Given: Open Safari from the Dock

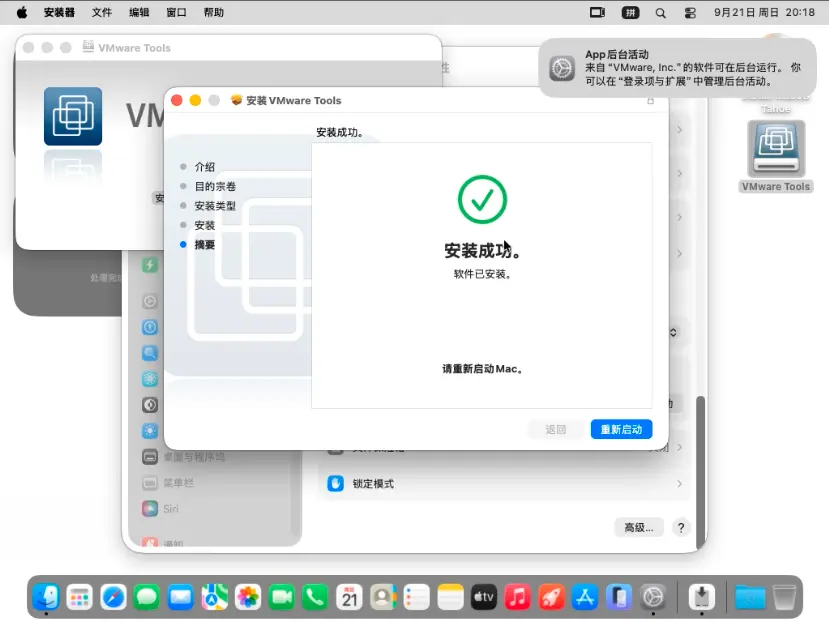Looking at the screenshot, I should 114,597.
